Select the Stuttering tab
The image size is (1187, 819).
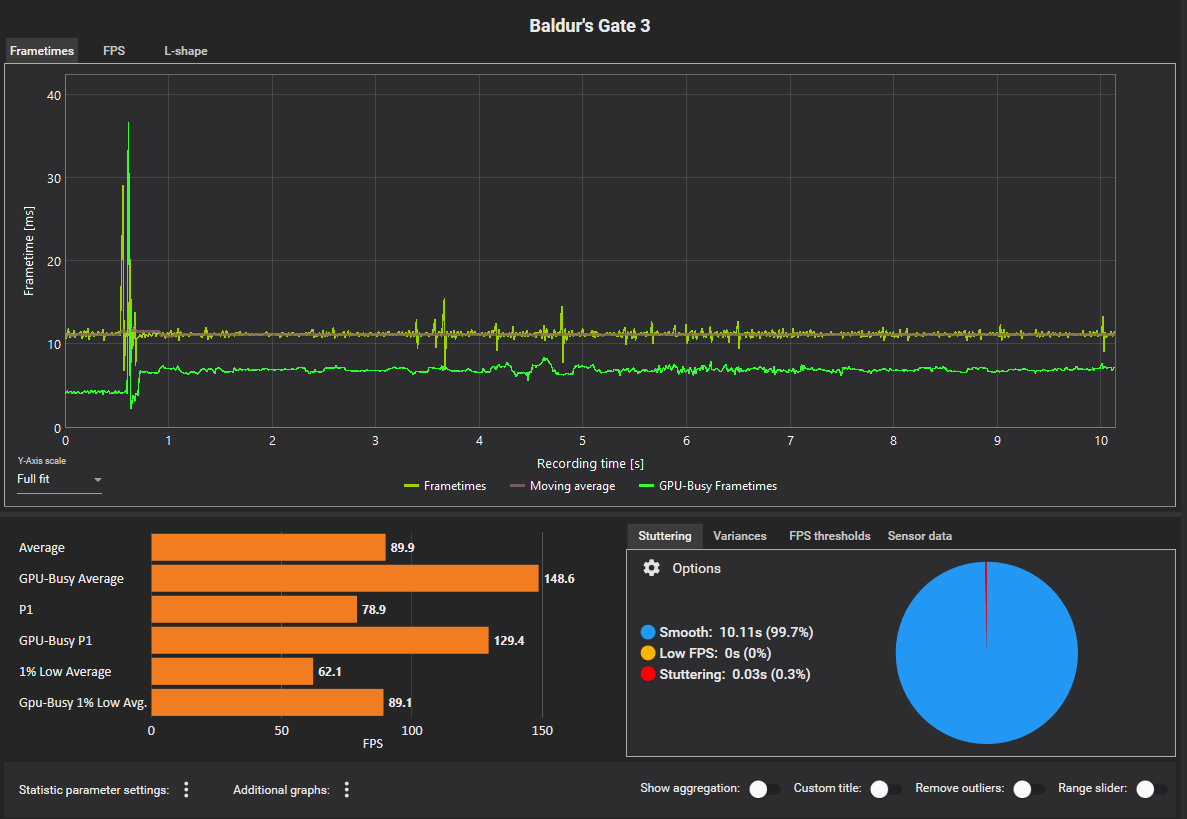coord(665,536)
